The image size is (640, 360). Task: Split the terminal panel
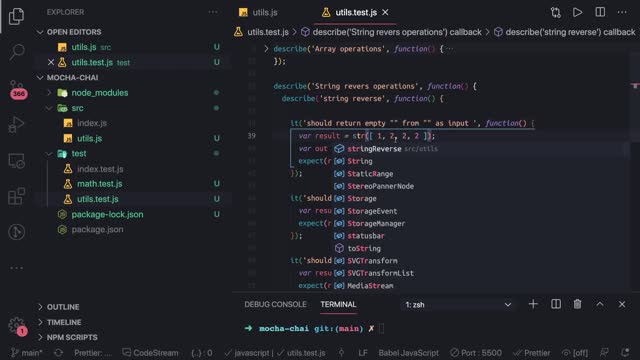click(556, 304)
